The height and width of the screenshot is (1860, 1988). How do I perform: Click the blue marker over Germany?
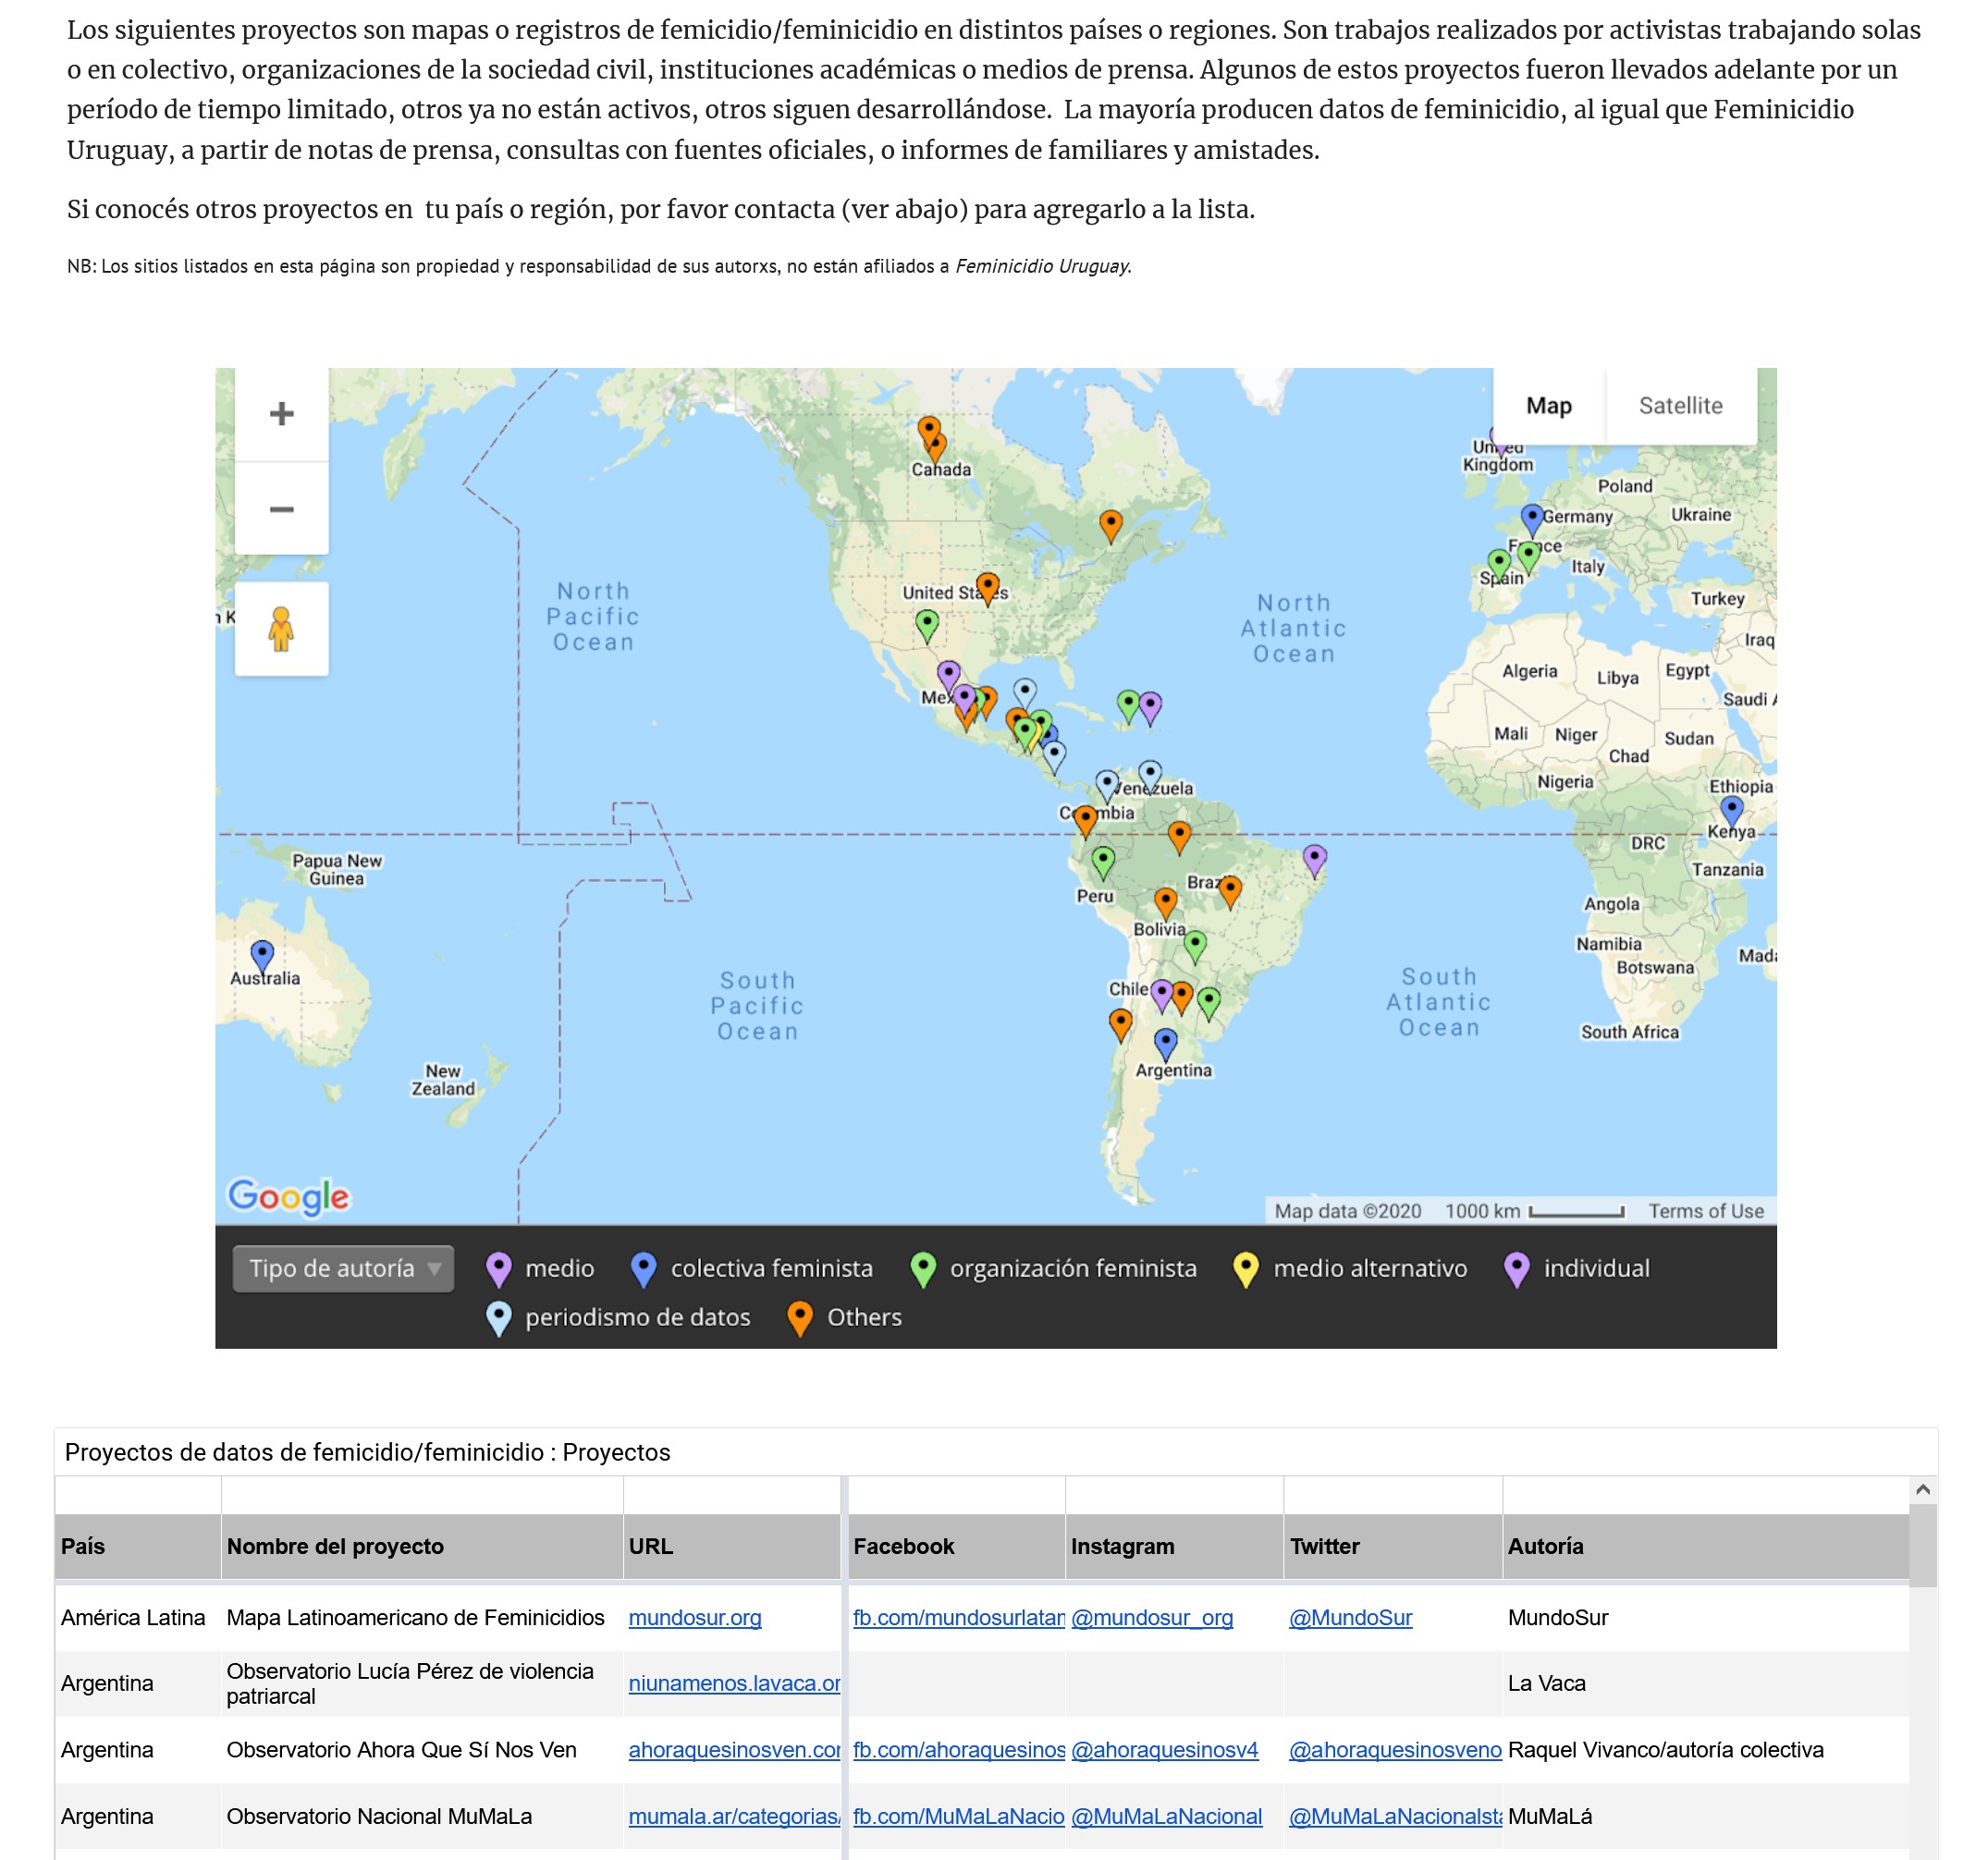pos(1532,520)
